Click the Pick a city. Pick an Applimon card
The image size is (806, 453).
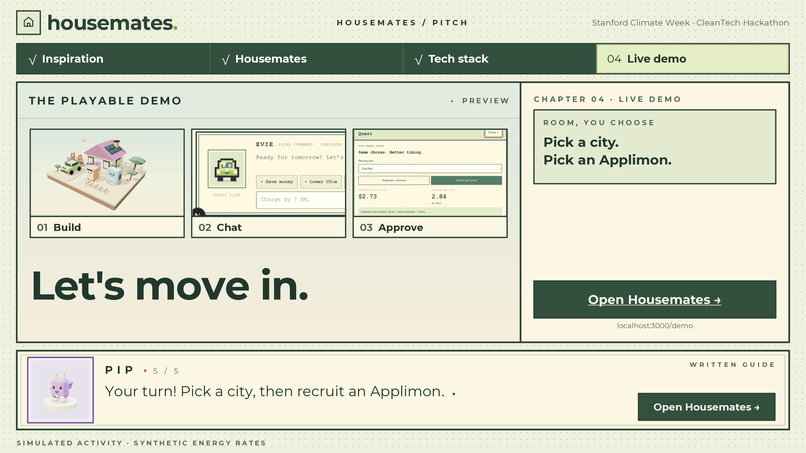click(x=654, y=147)
